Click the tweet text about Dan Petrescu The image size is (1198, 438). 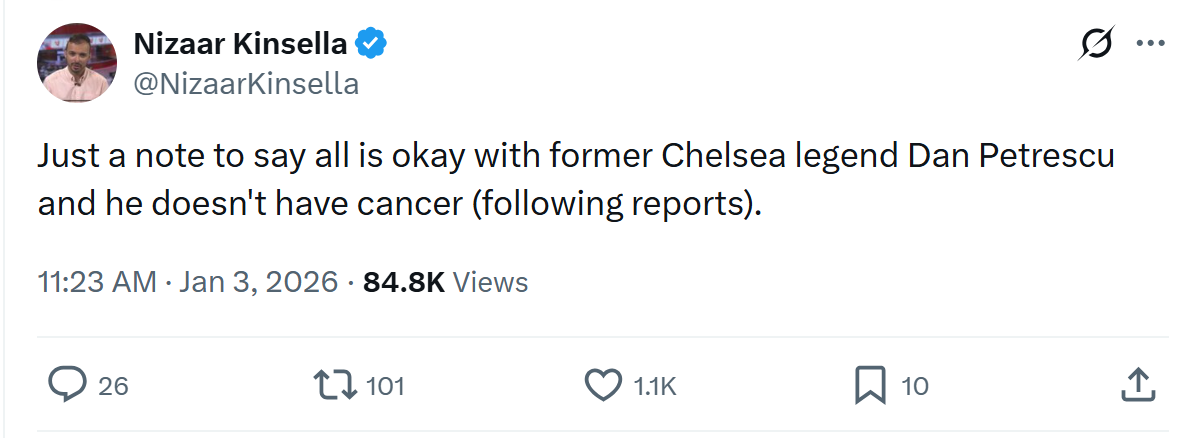click(x=576, y=180)
